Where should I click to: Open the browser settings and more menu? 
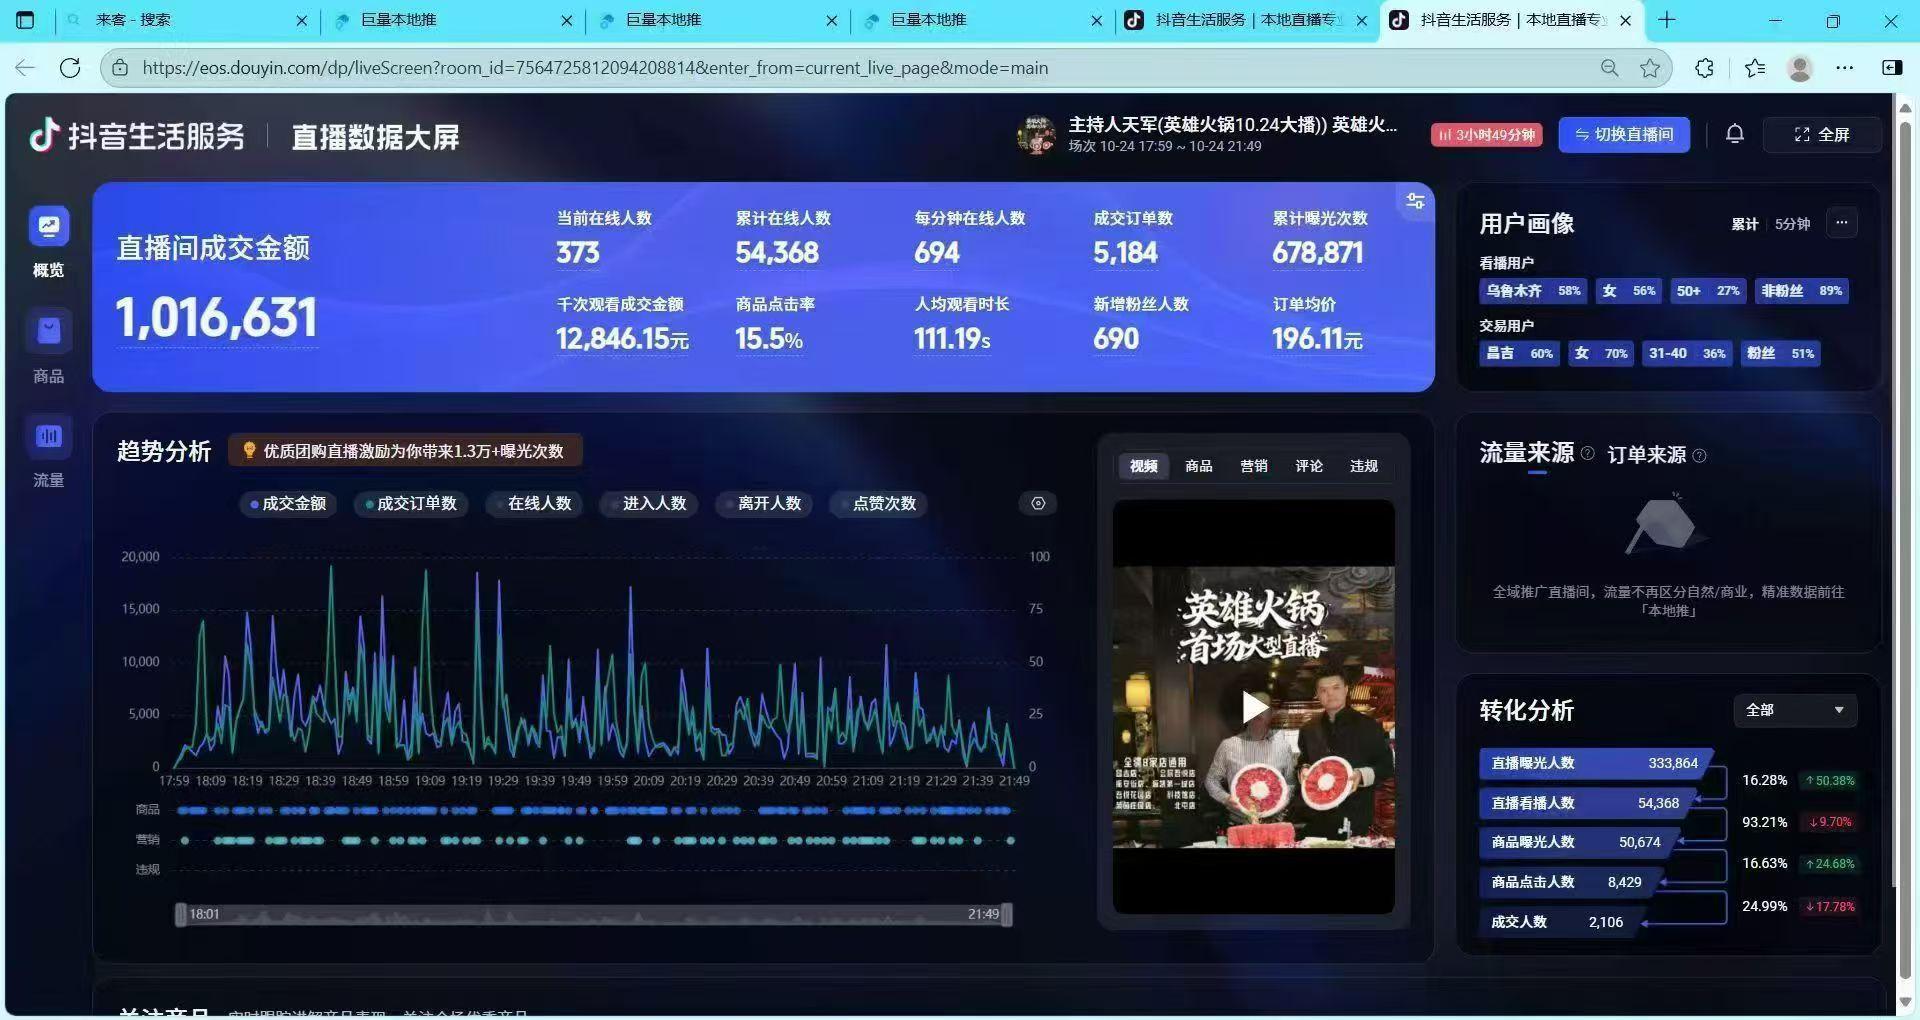1844,68
